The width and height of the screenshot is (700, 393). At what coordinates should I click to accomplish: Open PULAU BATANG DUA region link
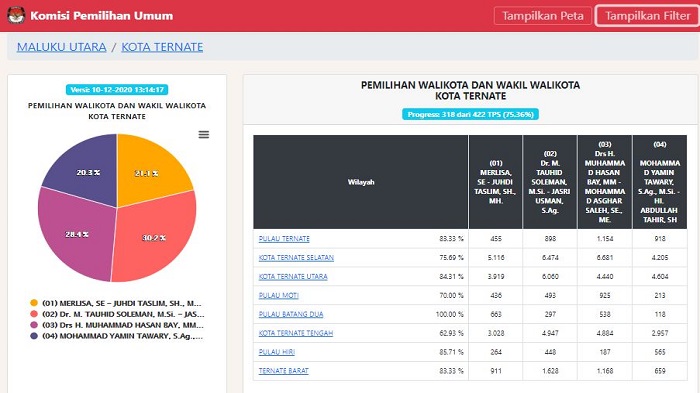(291, 314)
